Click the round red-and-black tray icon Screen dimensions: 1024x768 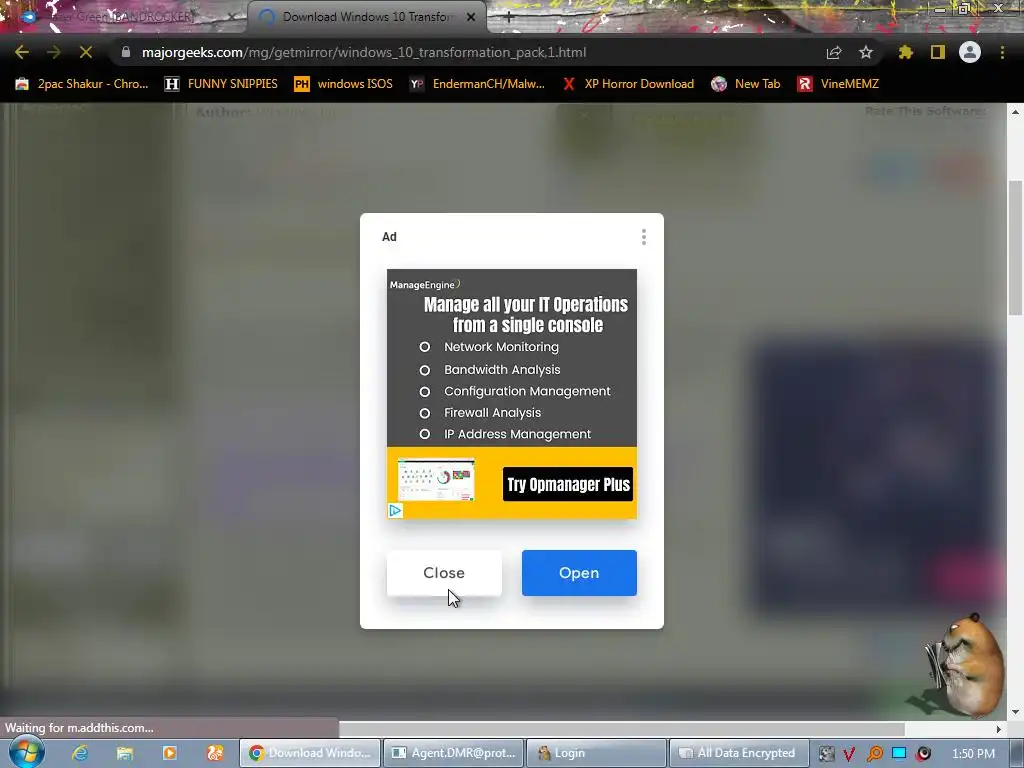coord(923,754)
